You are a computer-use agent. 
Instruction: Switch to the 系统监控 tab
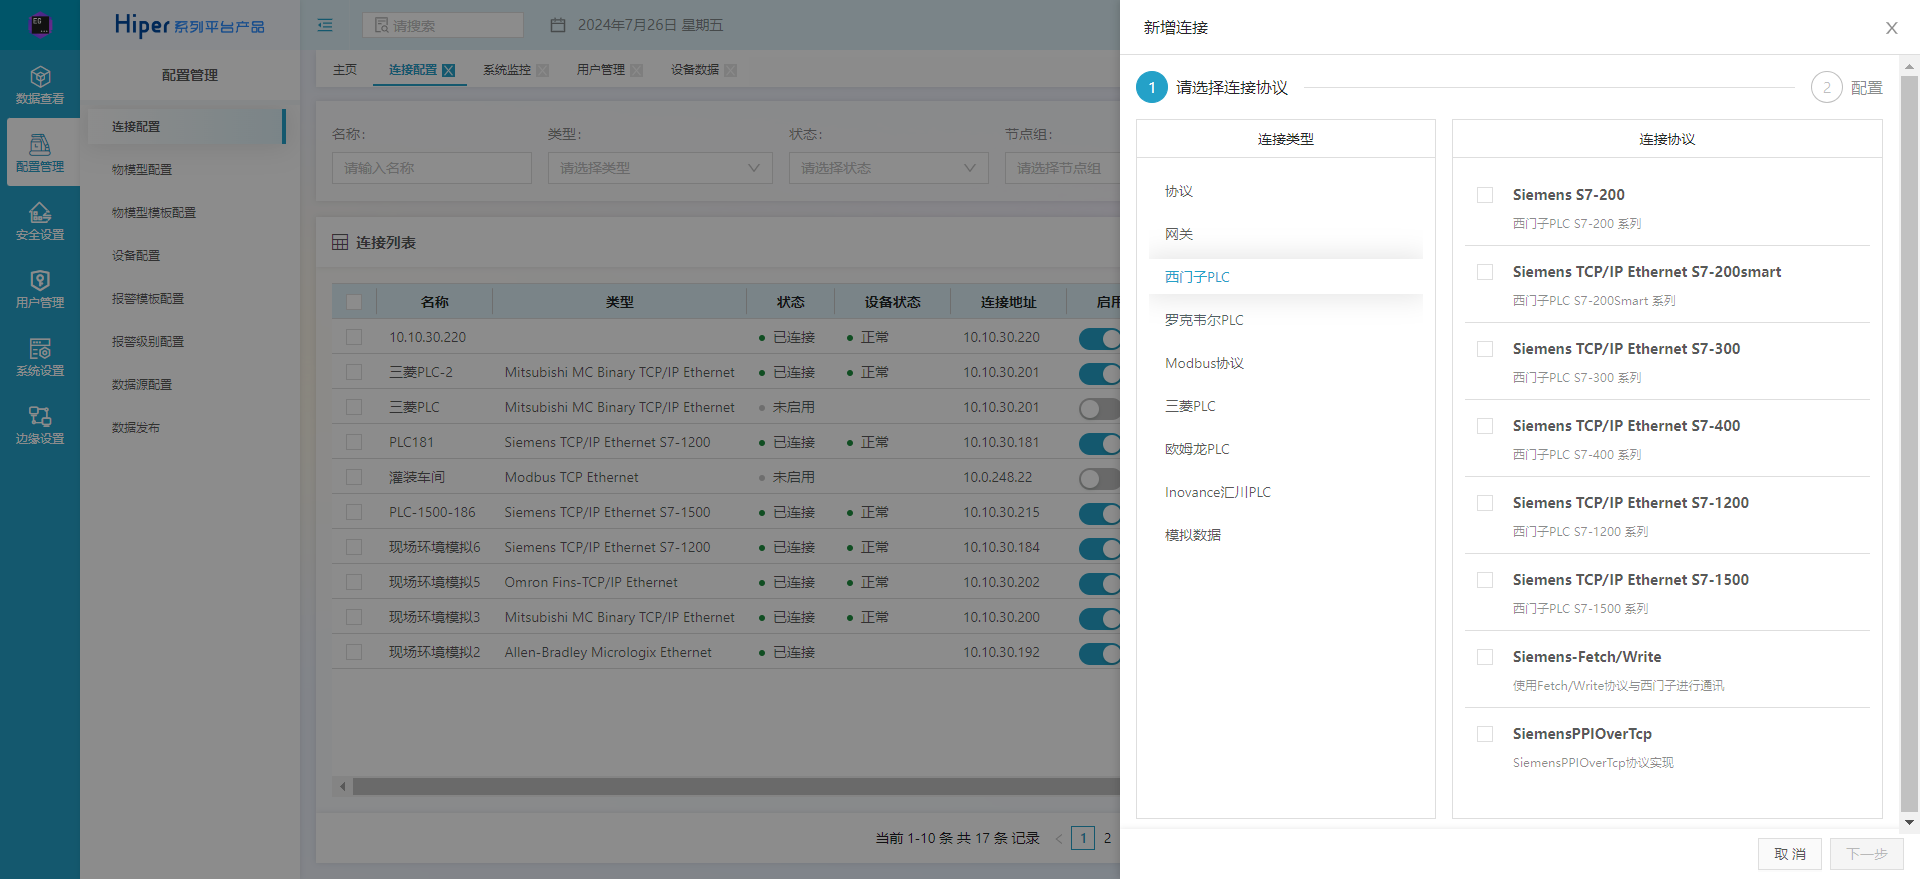[507, 70]
